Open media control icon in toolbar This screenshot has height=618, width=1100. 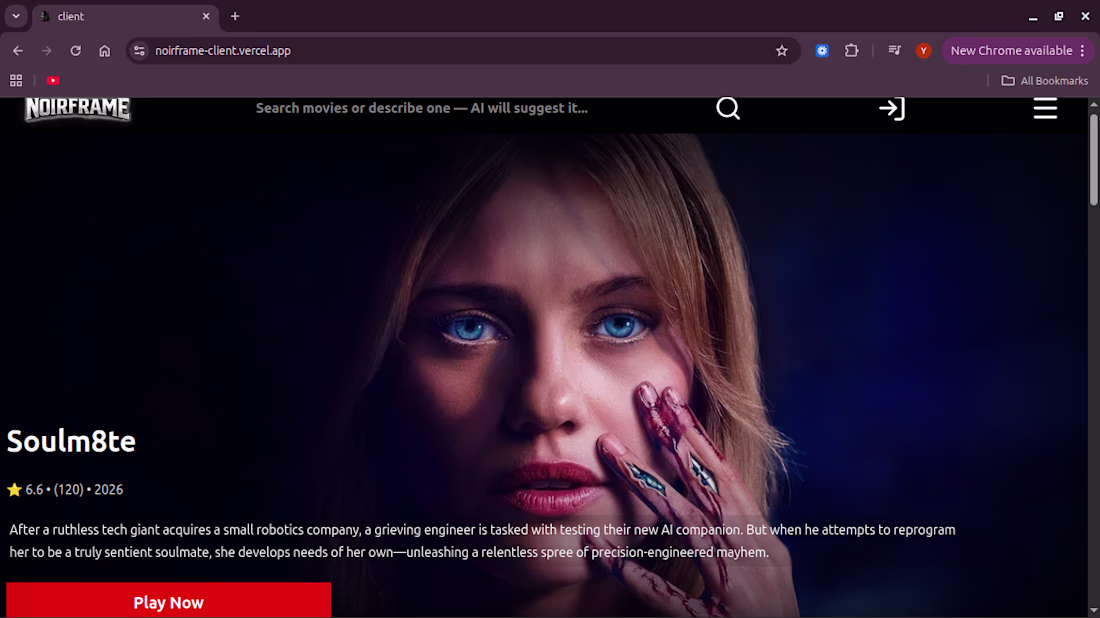[894, 51]
